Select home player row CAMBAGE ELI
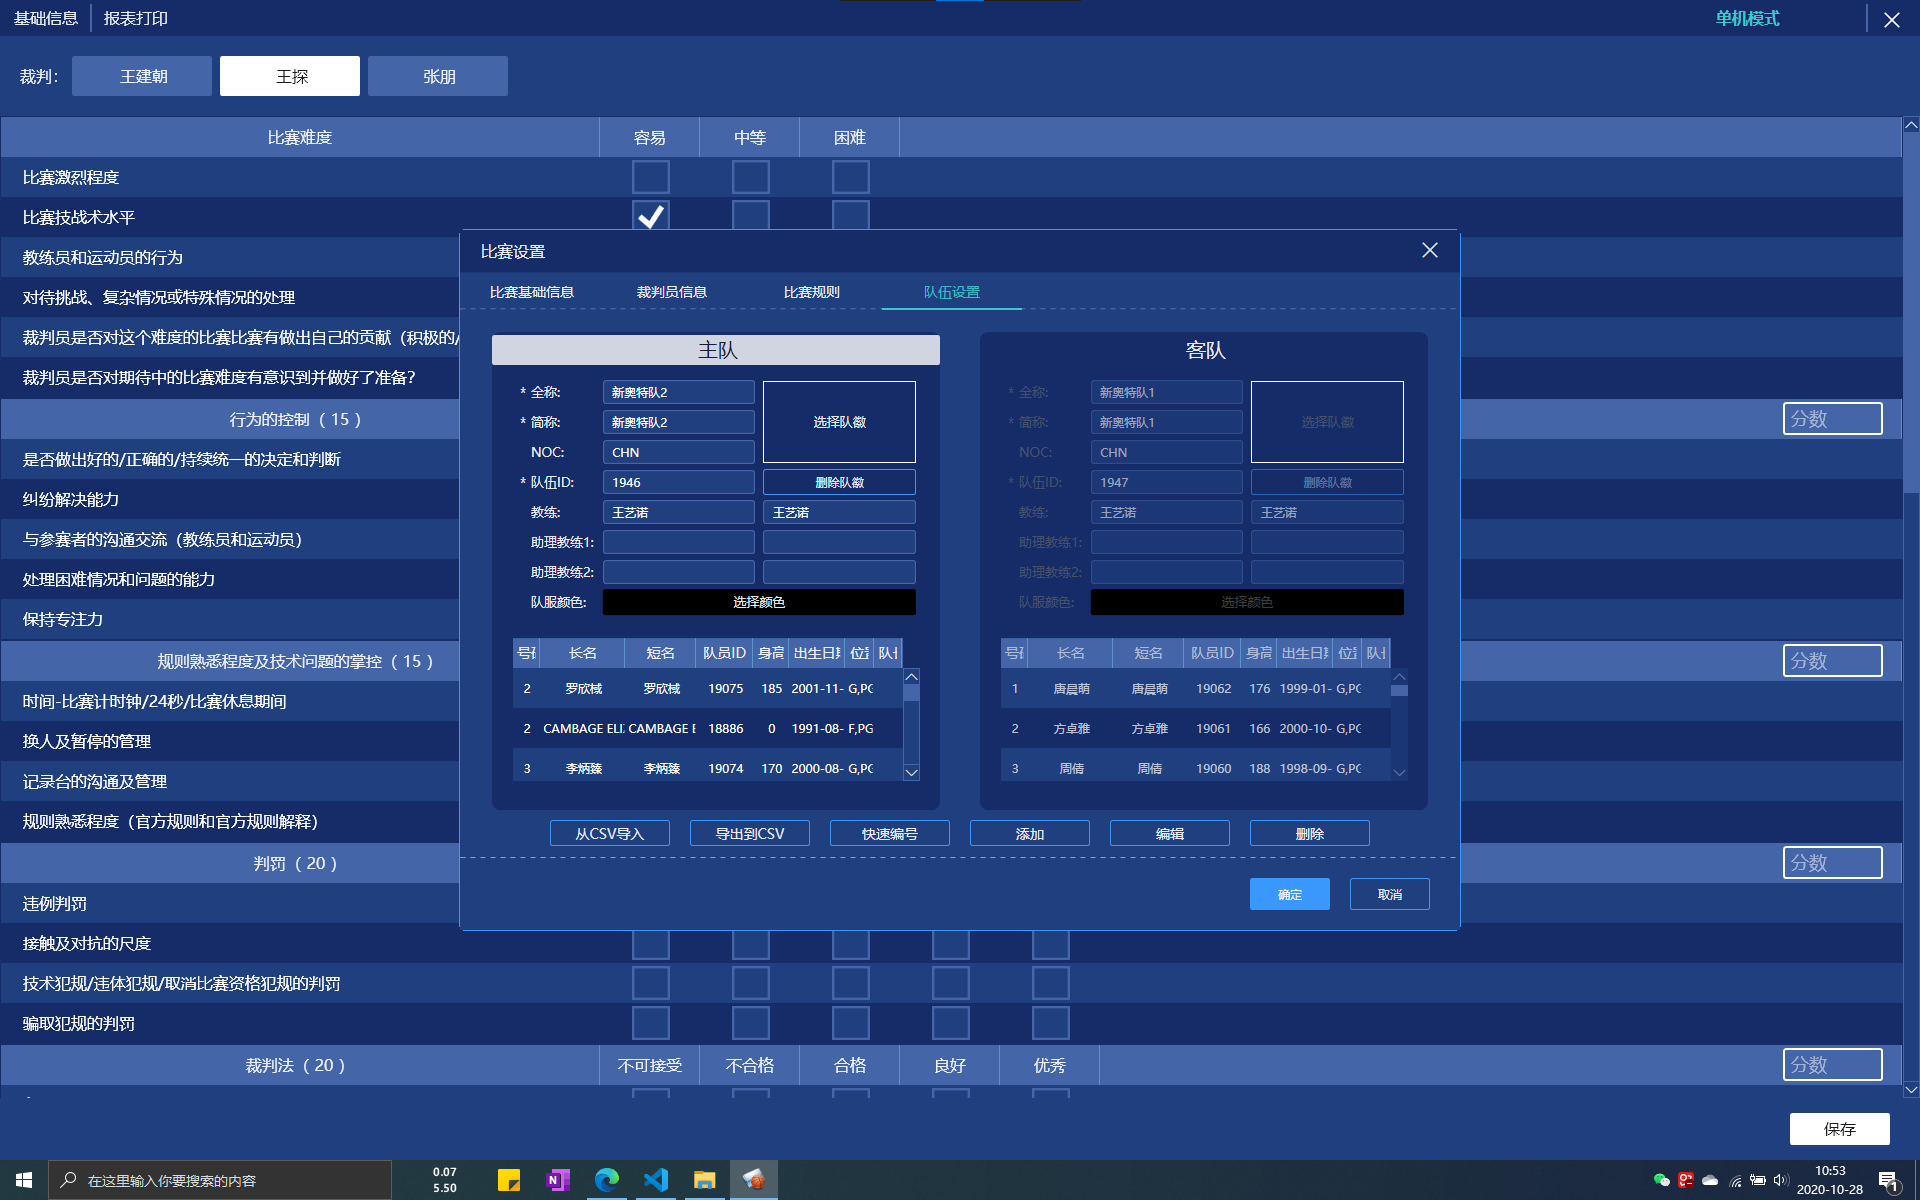 coord(708,728)
